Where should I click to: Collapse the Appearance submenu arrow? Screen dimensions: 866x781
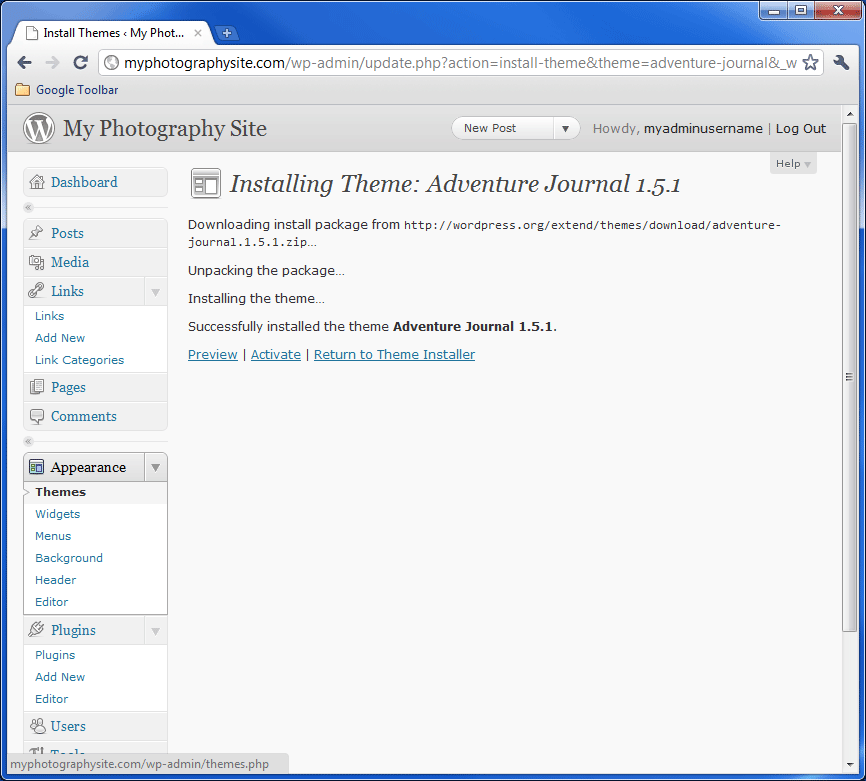156,467
